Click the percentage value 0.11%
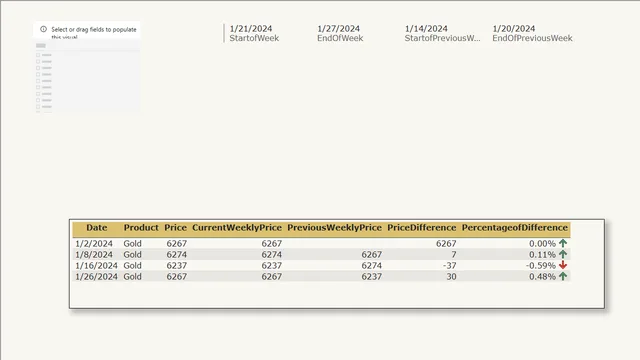This screenshot has height=360, width=640. click(x=542, y=255)
